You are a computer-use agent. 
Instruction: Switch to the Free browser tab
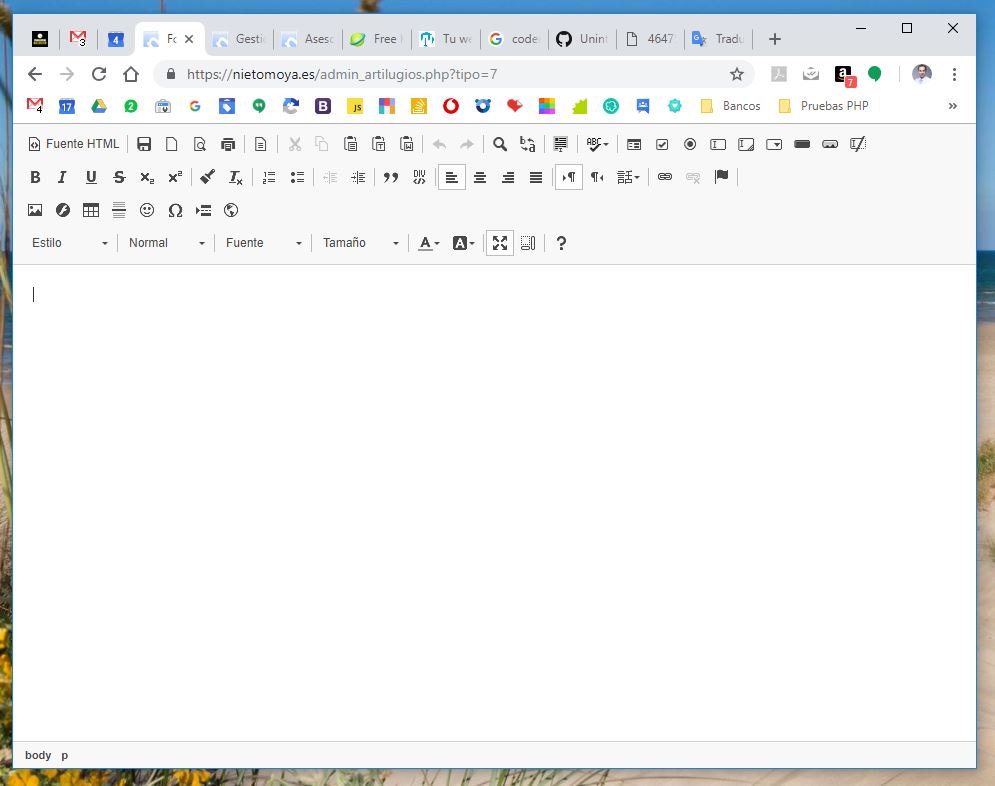tap(377, 39)
